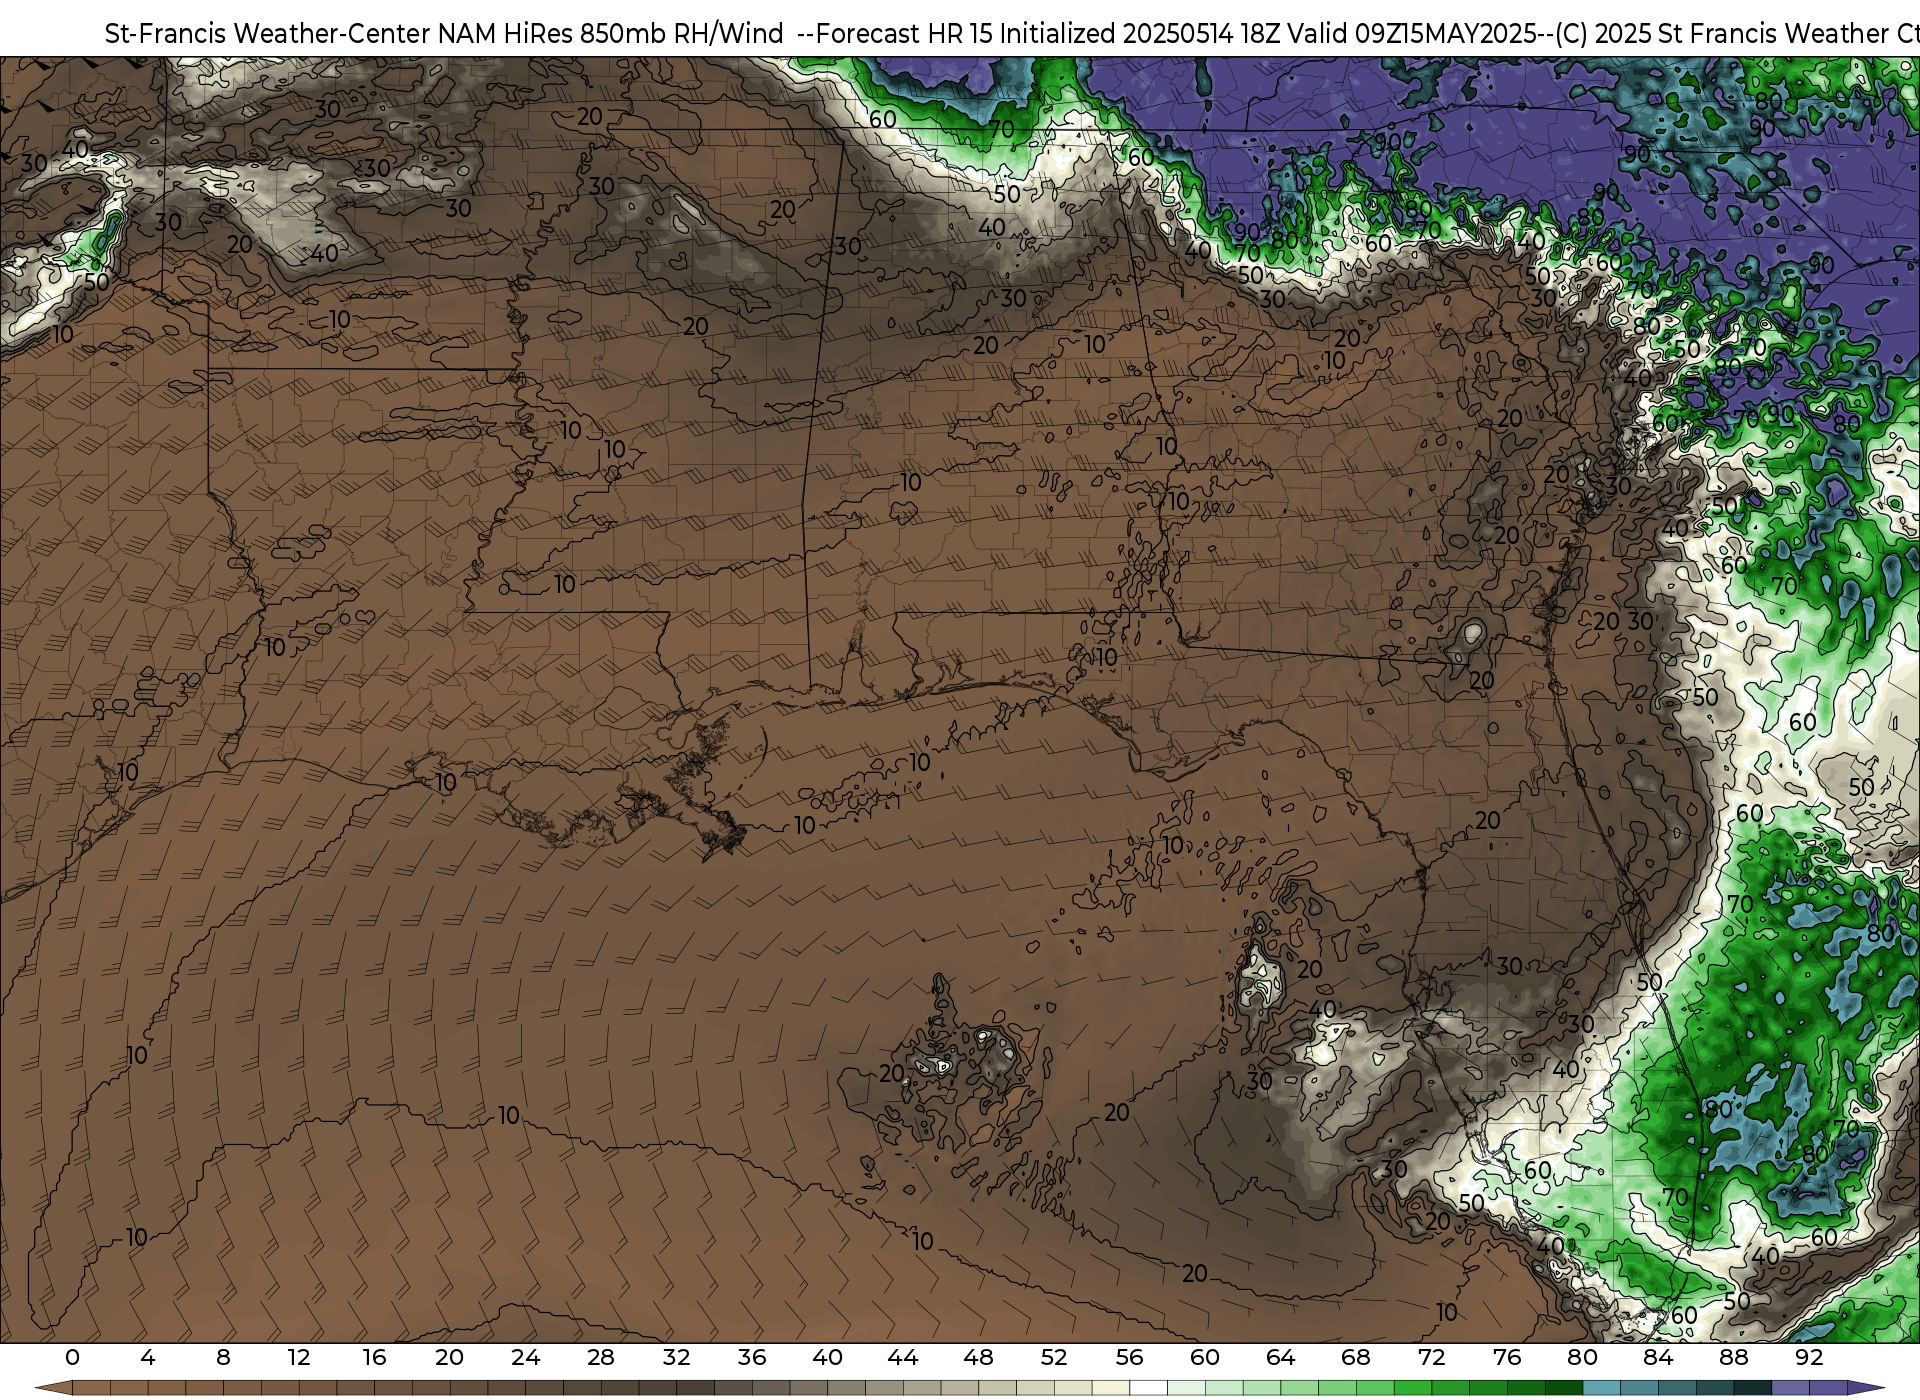The image size is (1920, 1400).
Task: Click colorbar tick label '64'
Action: click(x=1280, y=1357)
